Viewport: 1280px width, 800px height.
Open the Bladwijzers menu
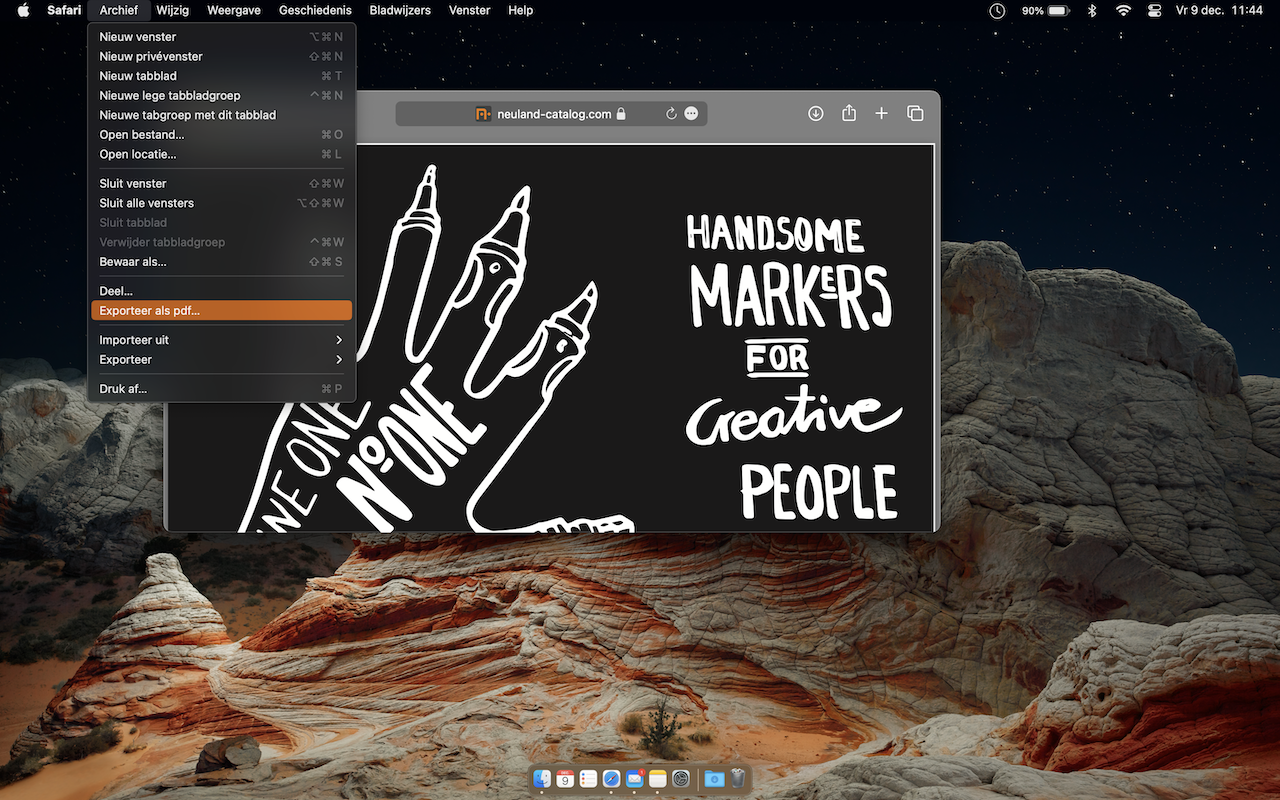(400, 10)
